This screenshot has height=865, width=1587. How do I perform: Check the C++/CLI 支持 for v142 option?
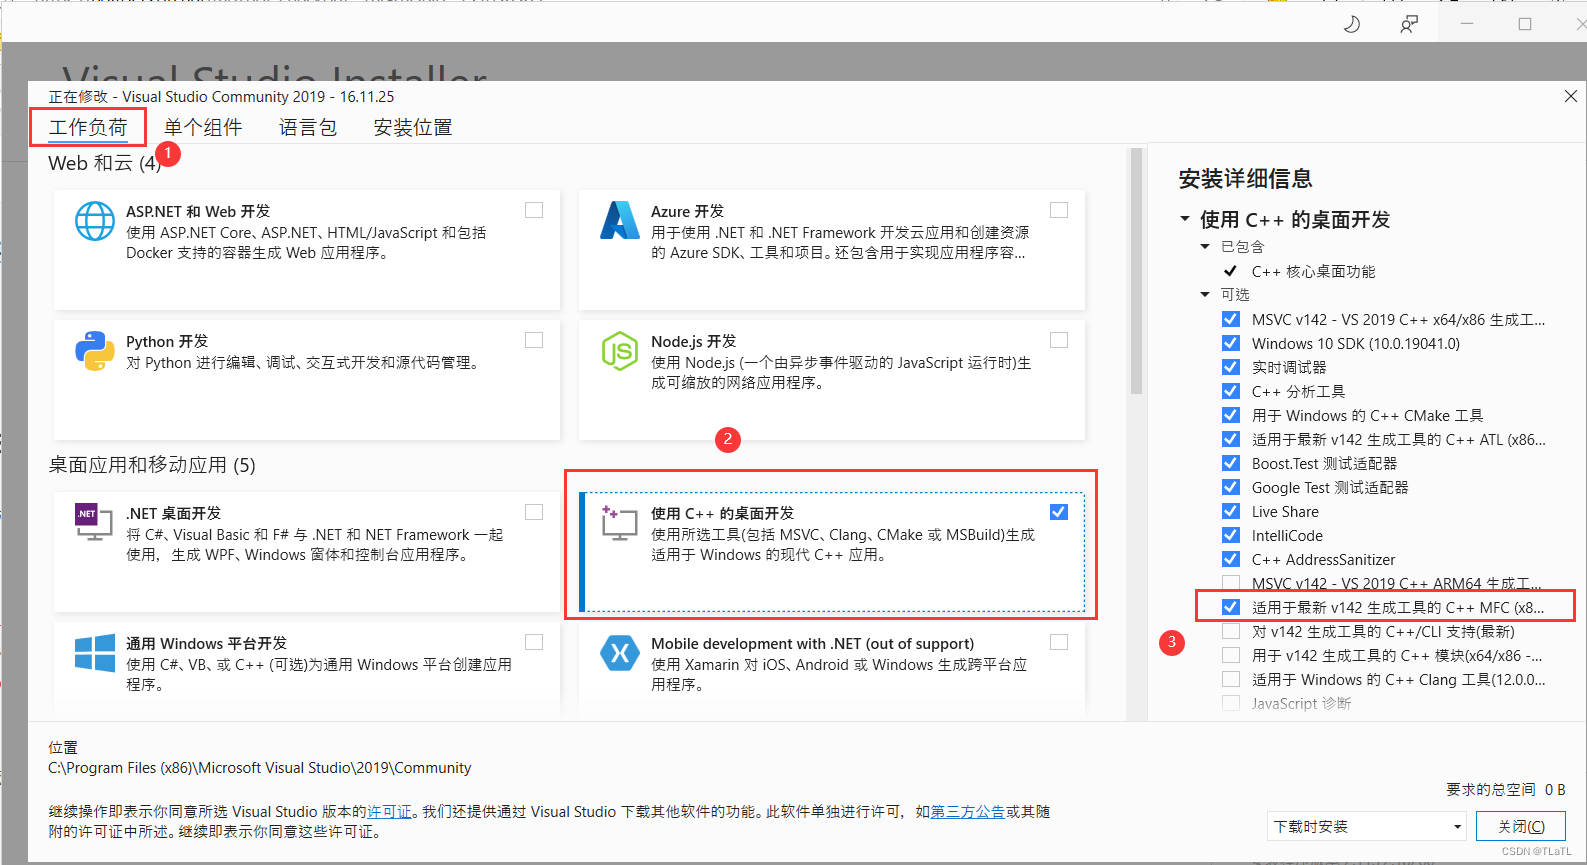tap(1231, 631)
